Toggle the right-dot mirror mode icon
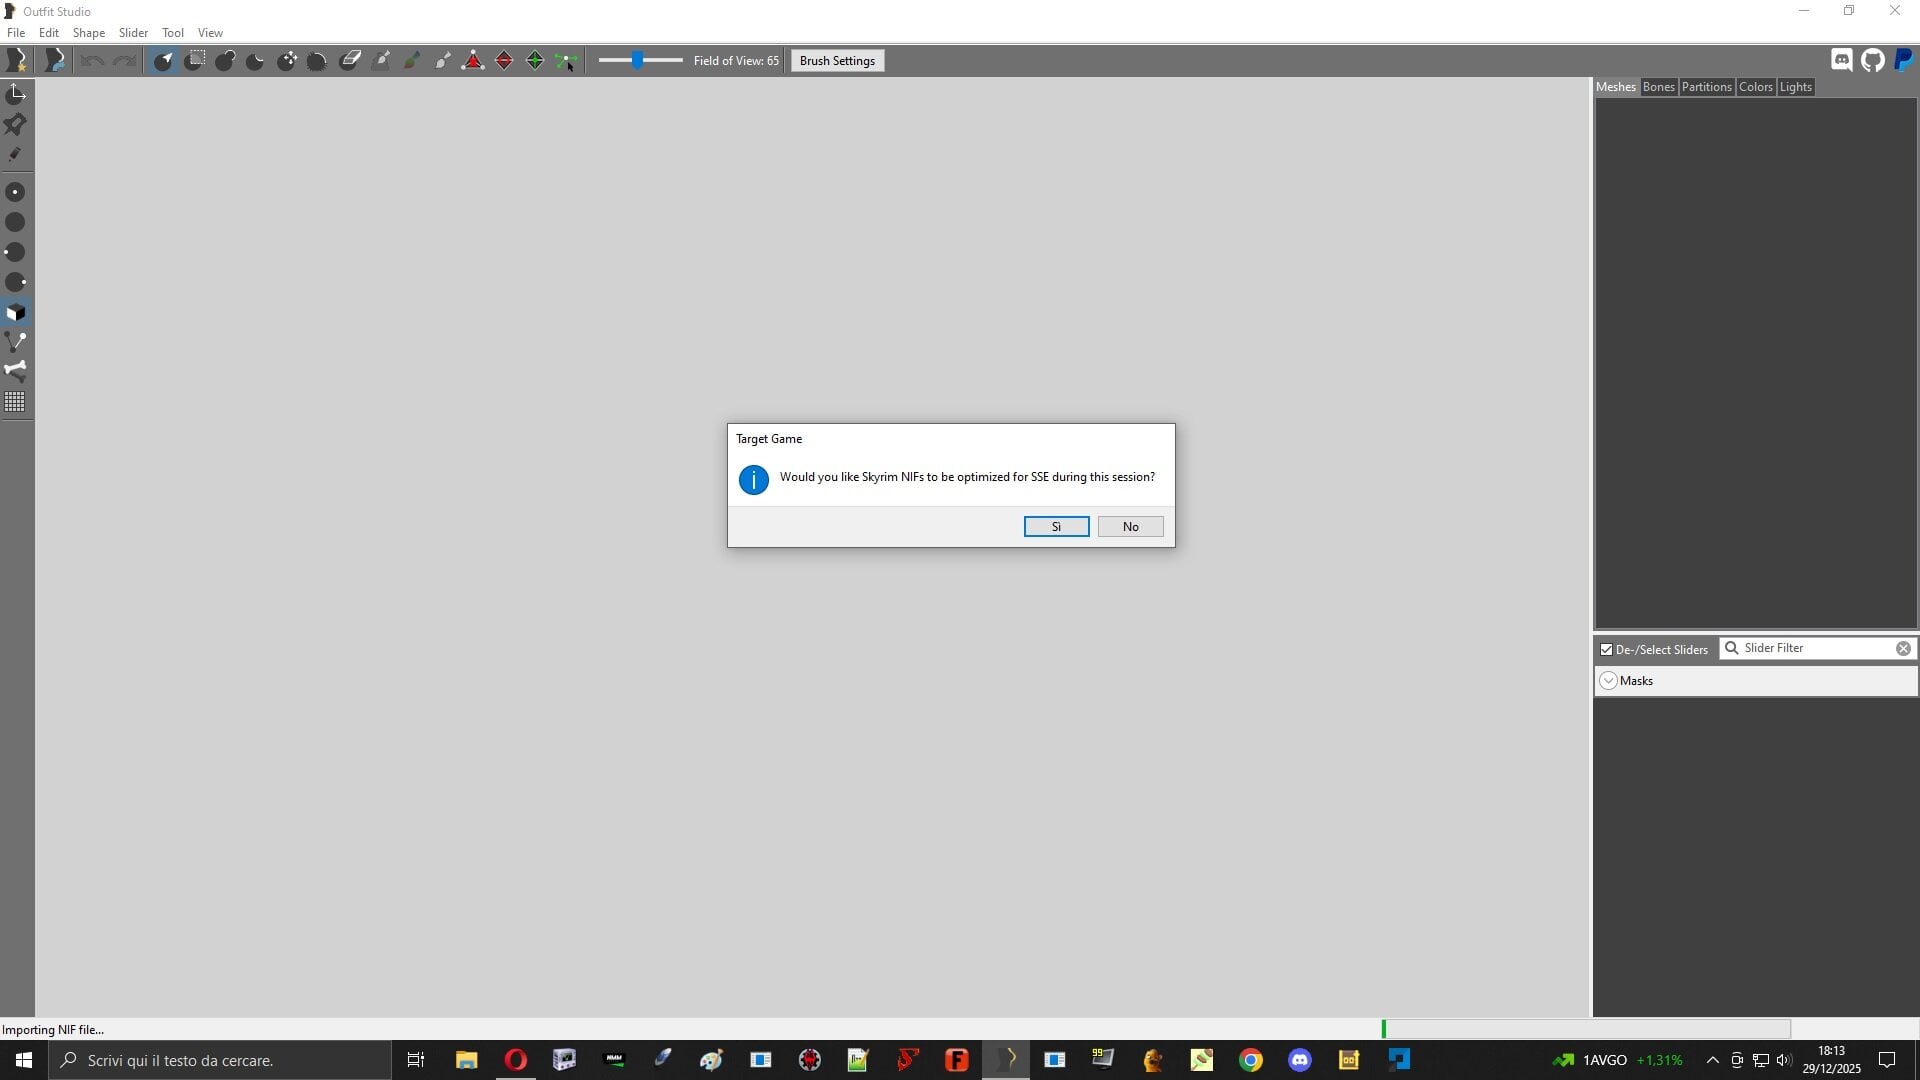Screen dimensions: 1920x1080 tap(16, 282)
